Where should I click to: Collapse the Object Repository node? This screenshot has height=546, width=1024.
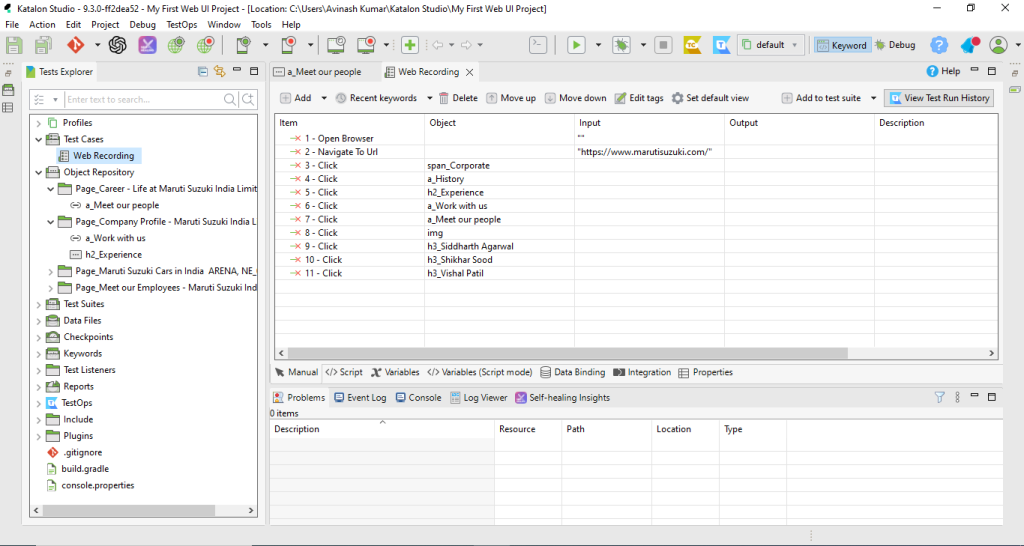(39, 172)
